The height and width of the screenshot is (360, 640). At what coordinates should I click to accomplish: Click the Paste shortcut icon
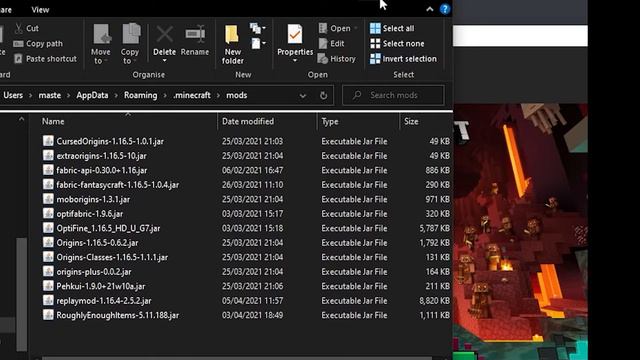(x=18, y=59)
